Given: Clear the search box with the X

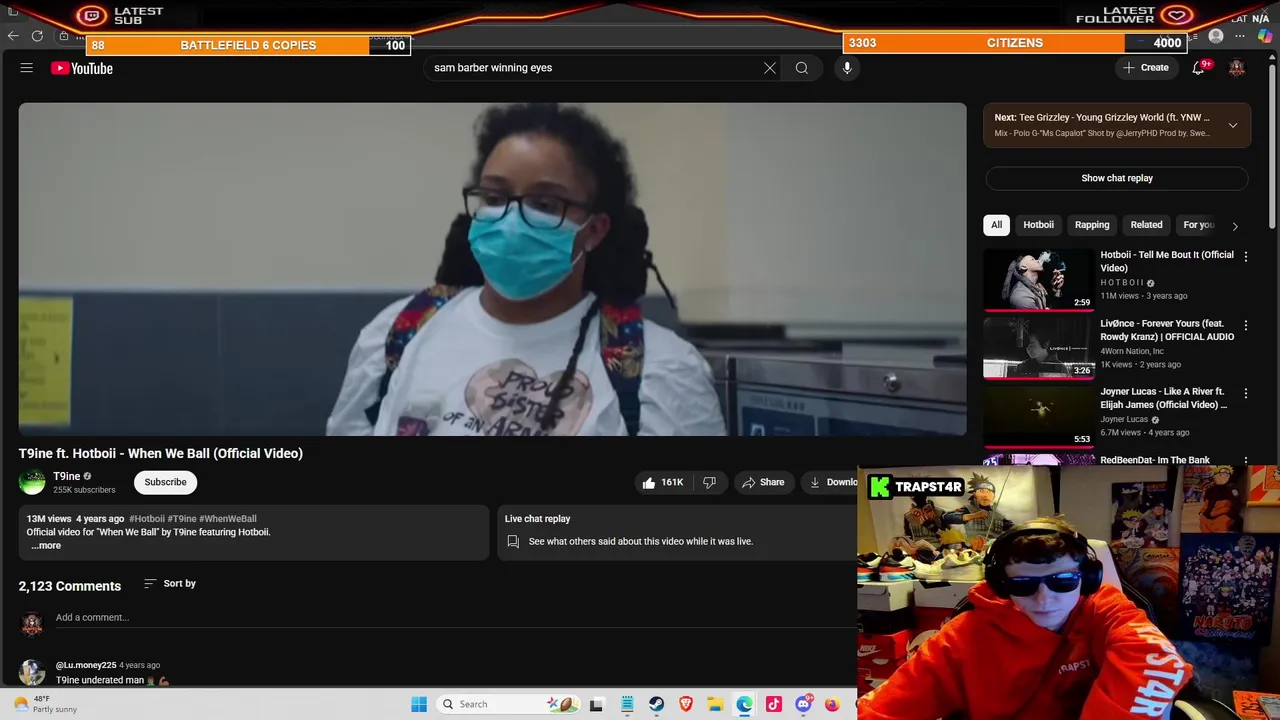Looking at the screenshot, I should (x=770, y=68).
